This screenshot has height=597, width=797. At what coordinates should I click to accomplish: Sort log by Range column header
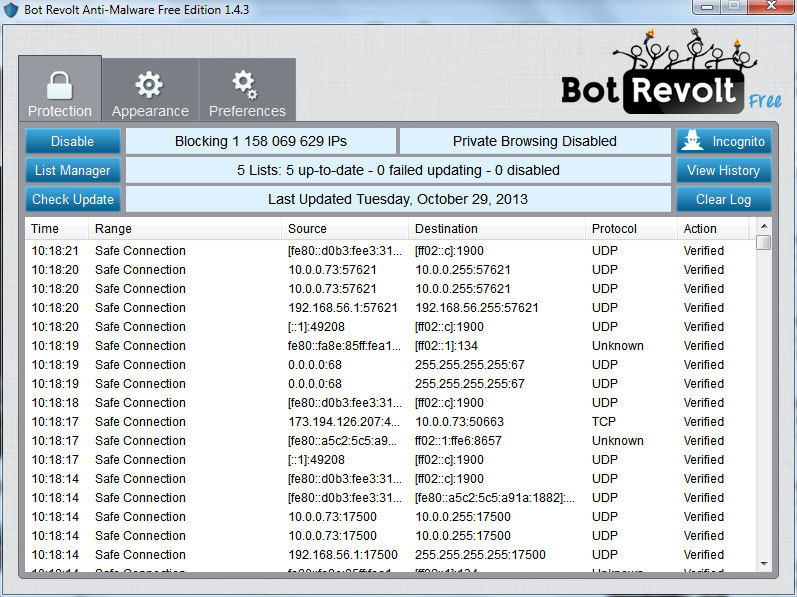tap(185, 229)
